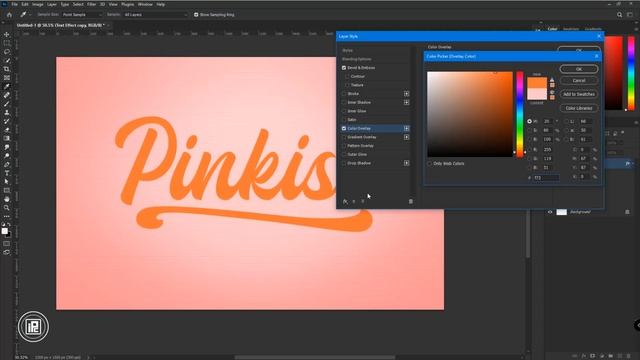Open the Image menu
The width and height of the screenshot is (640, 360).
click(38, 4)
